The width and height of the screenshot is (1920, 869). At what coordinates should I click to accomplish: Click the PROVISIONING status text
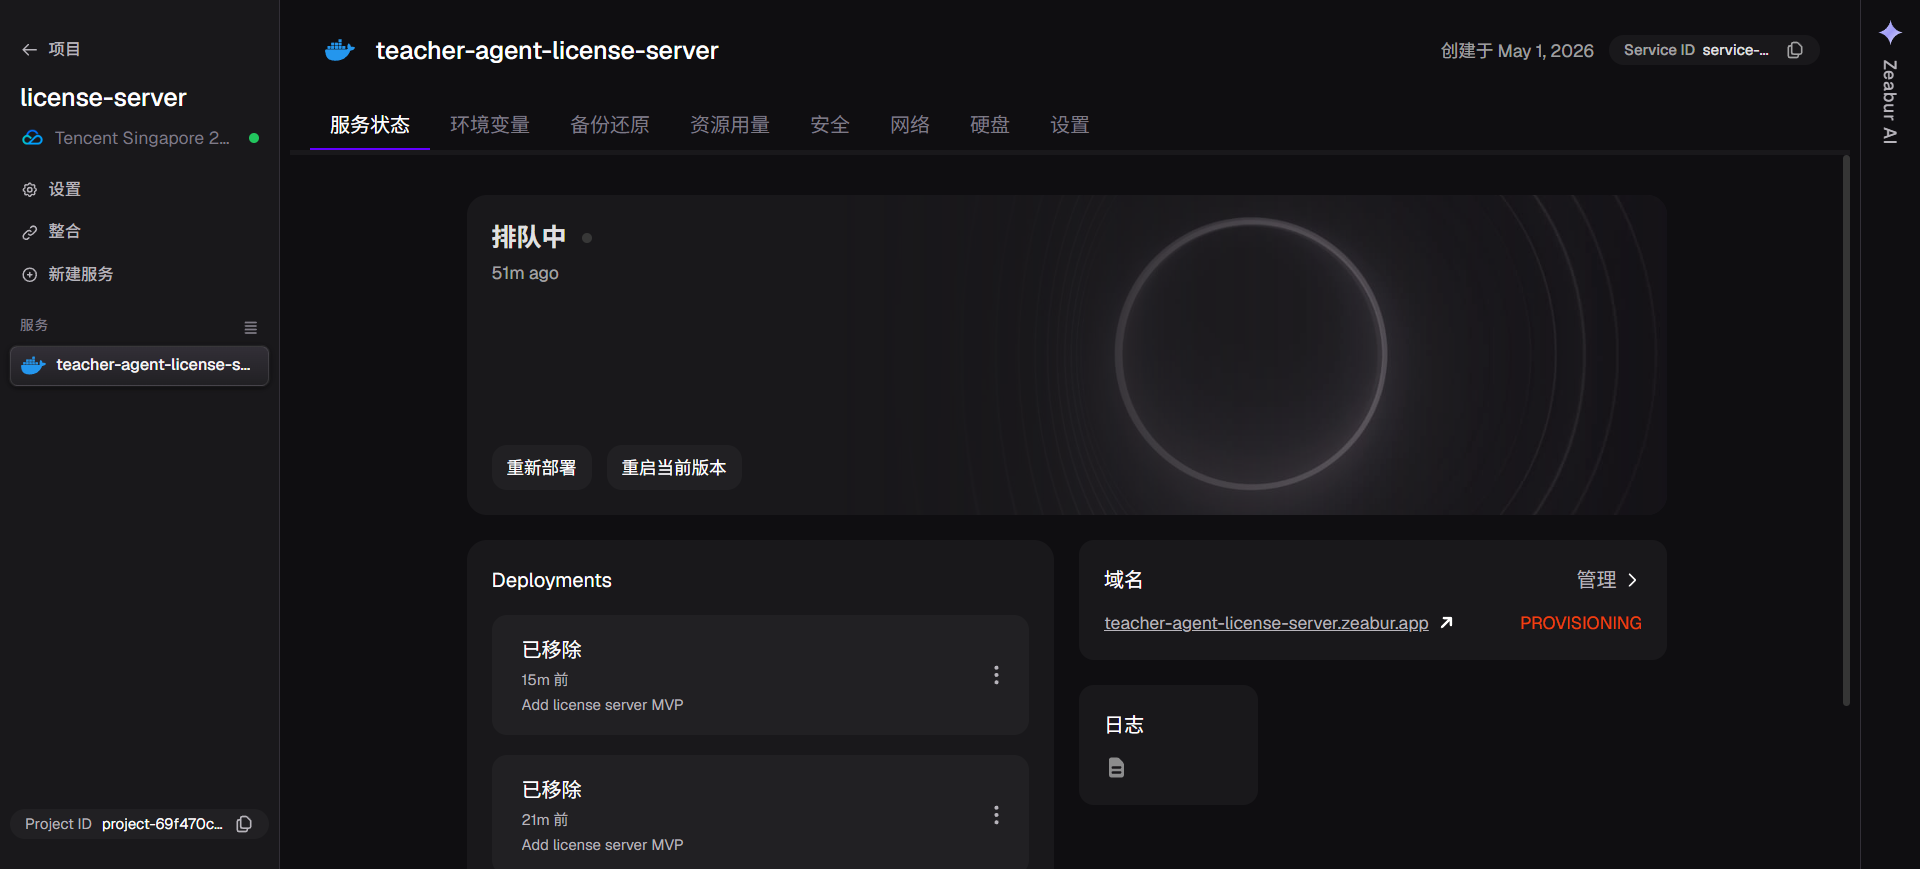click(1581, 623)
